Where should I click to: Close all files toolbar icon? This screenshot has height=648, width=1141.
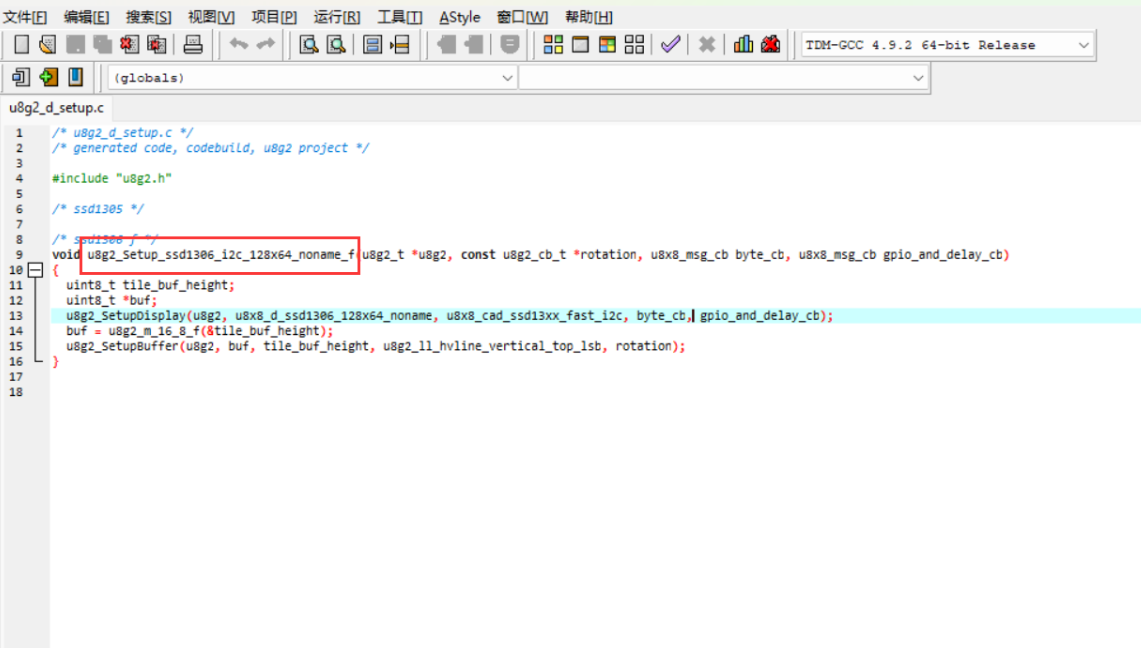[x=156, y=44]
